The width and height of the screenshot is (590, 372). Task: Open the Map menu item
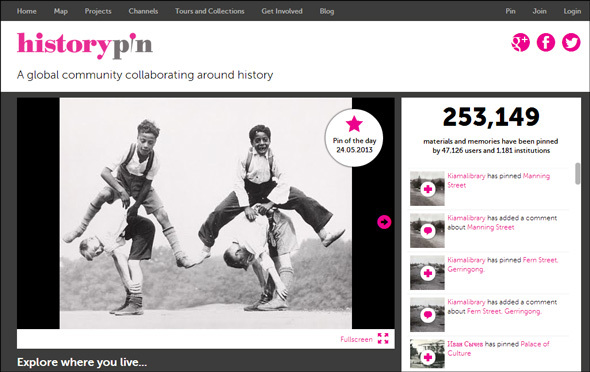tap(61, 11)
